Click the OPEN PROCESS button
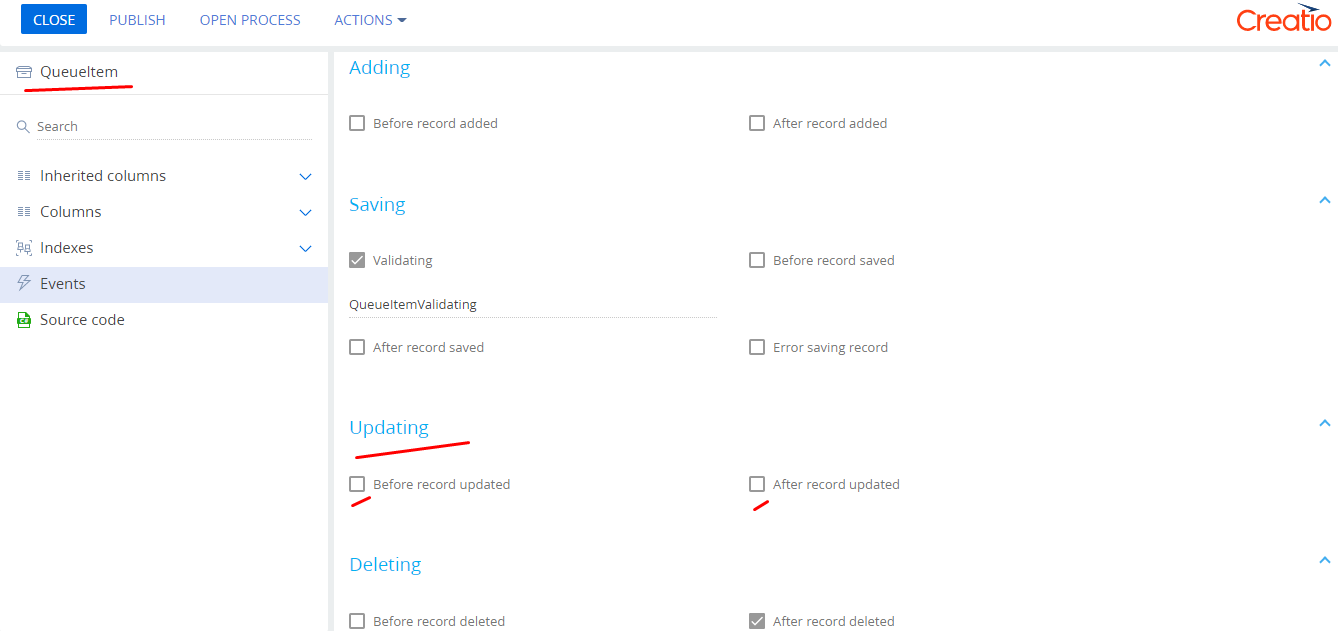The width and height of the screenshot is (1338, 631). (250, 20)
